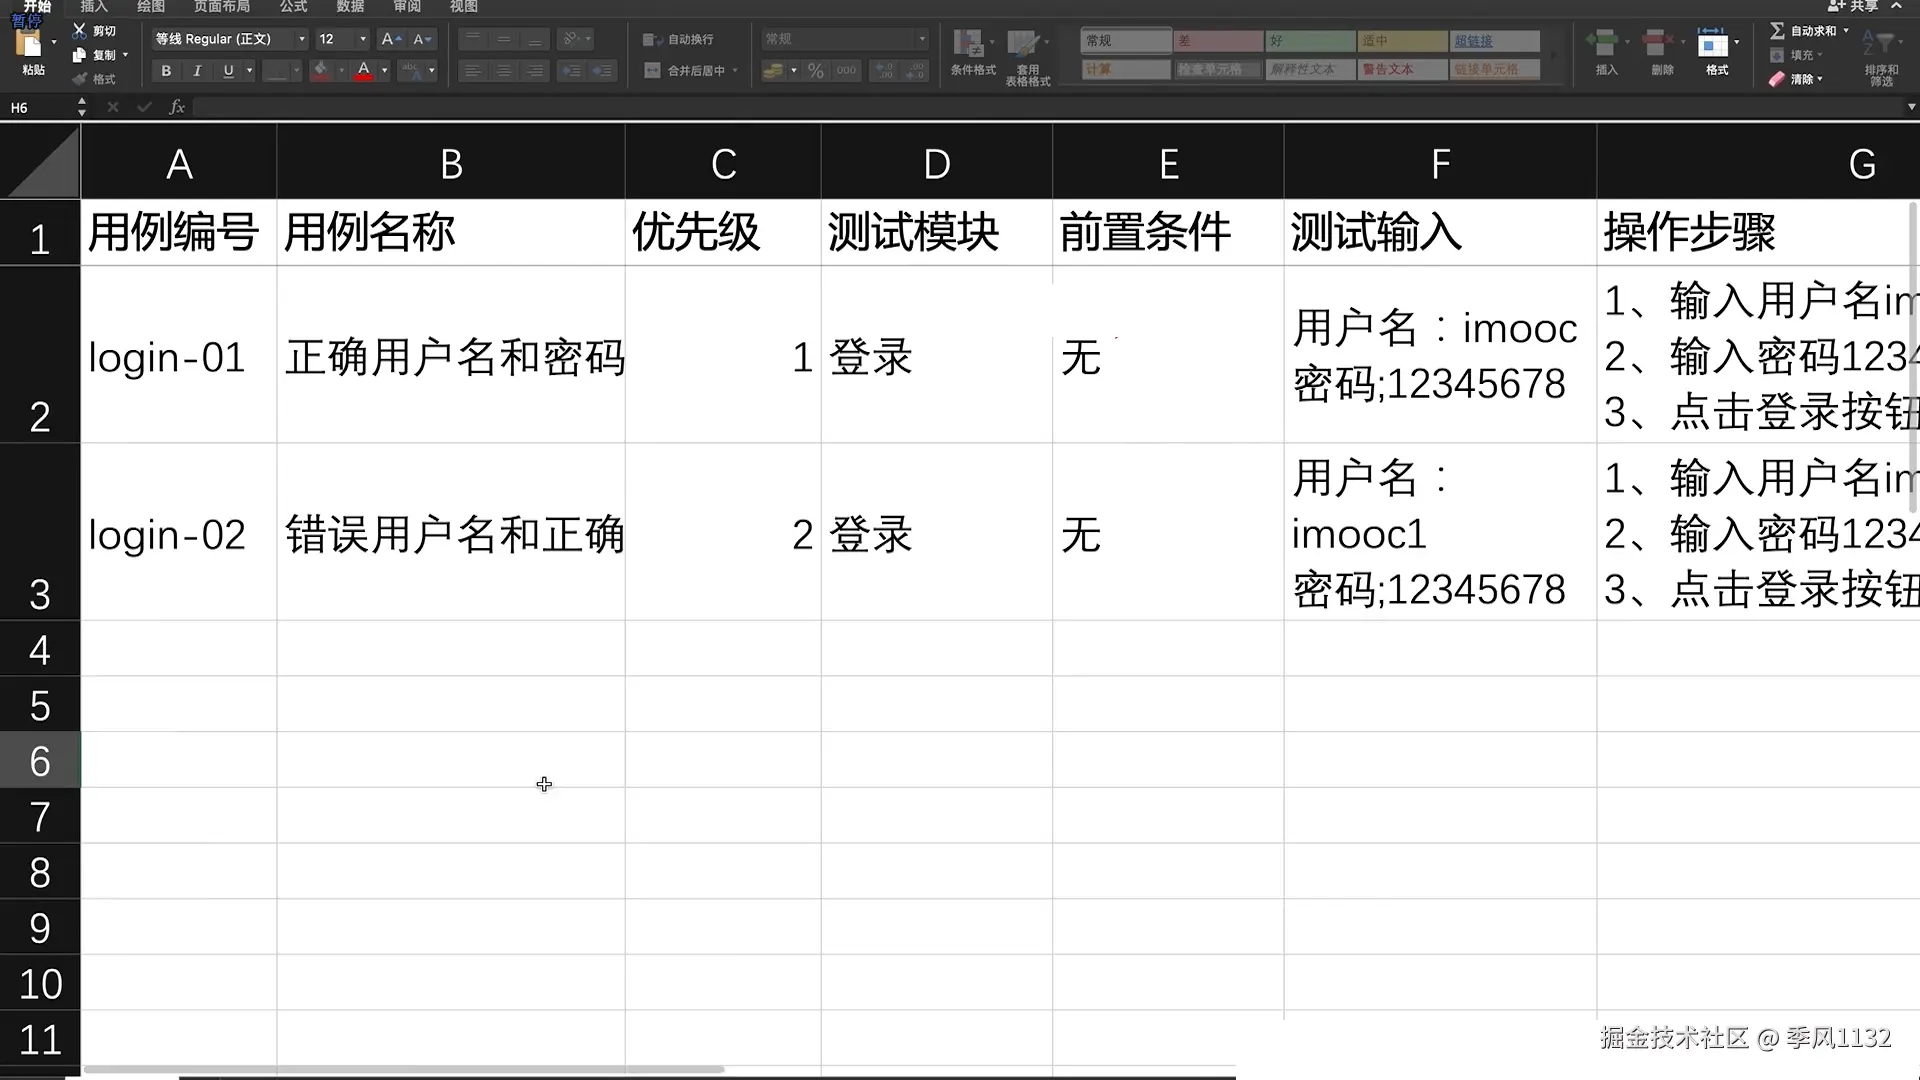Switch to the 插入 (Insert) ribbon tab
This screenshot has width=1920, height=1080.
(94, 6)
